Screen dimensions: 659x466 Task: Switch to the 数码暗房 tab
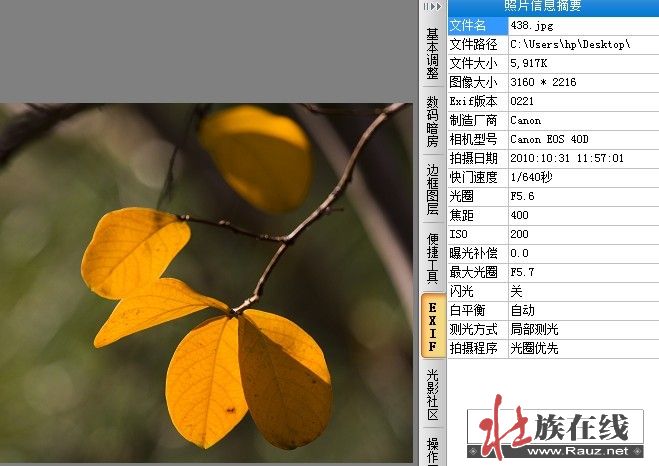(x=432, y=121)
